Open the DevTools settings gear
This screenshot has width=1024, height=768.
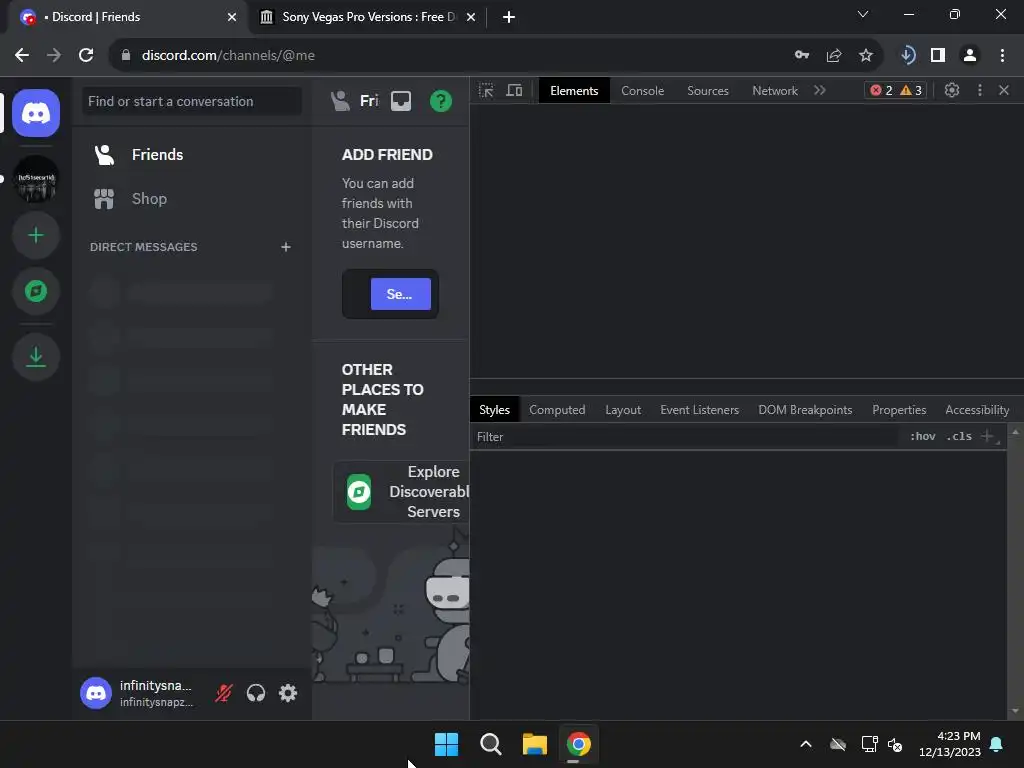click(x=952, y=91)
